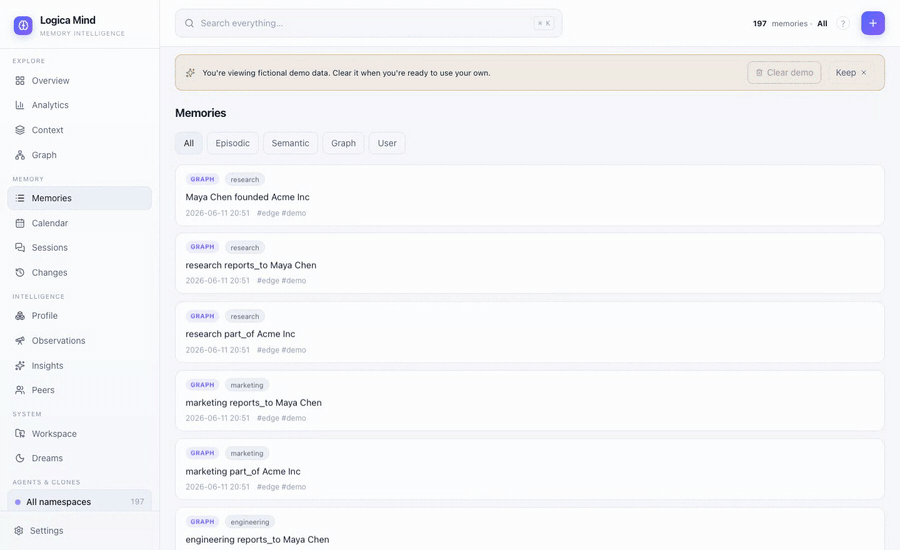Screen dimensions: 900x550
Task: Click the Memories page heading
Action: (200, 113)
